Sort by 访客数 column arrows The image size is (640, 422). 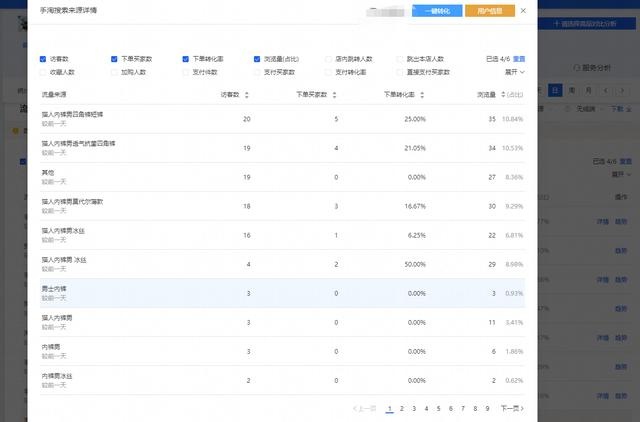click(246, 95)
